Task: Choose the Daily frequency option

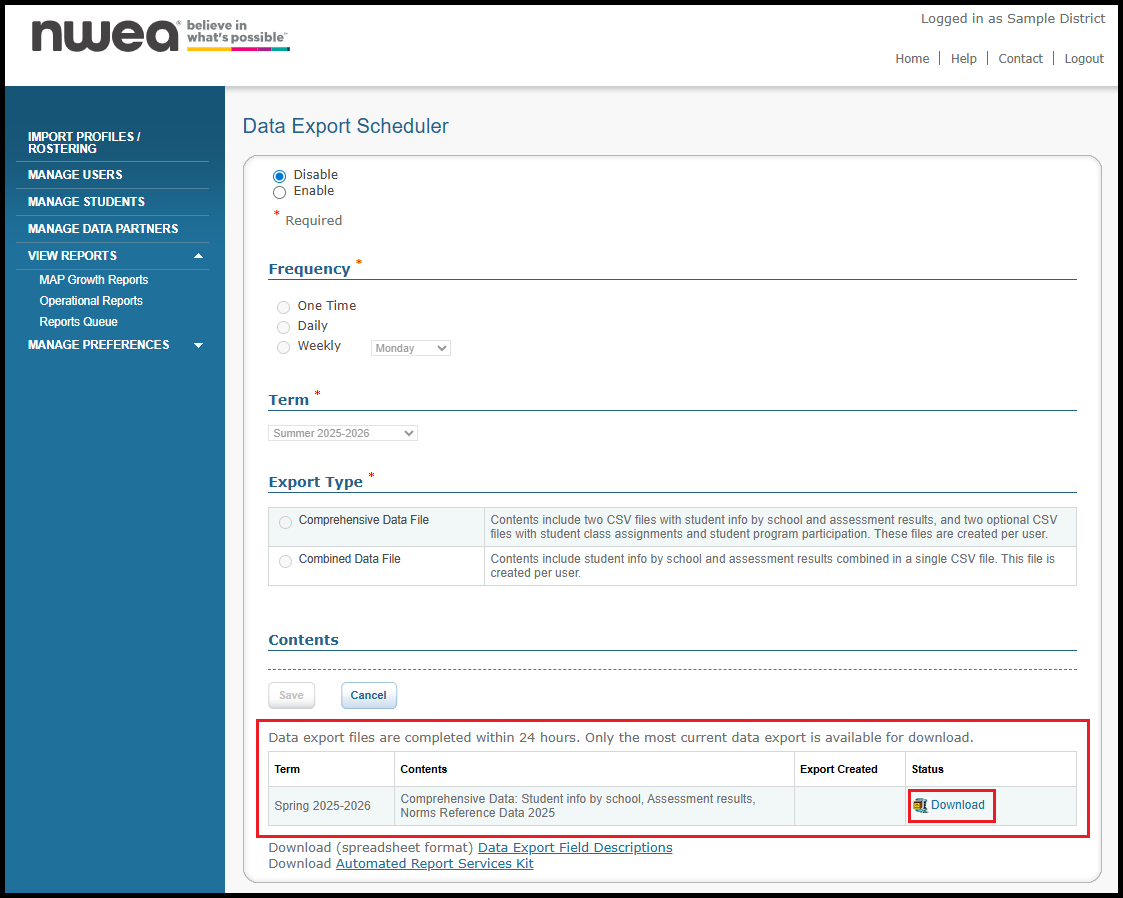Action: [x=284, y=327]
